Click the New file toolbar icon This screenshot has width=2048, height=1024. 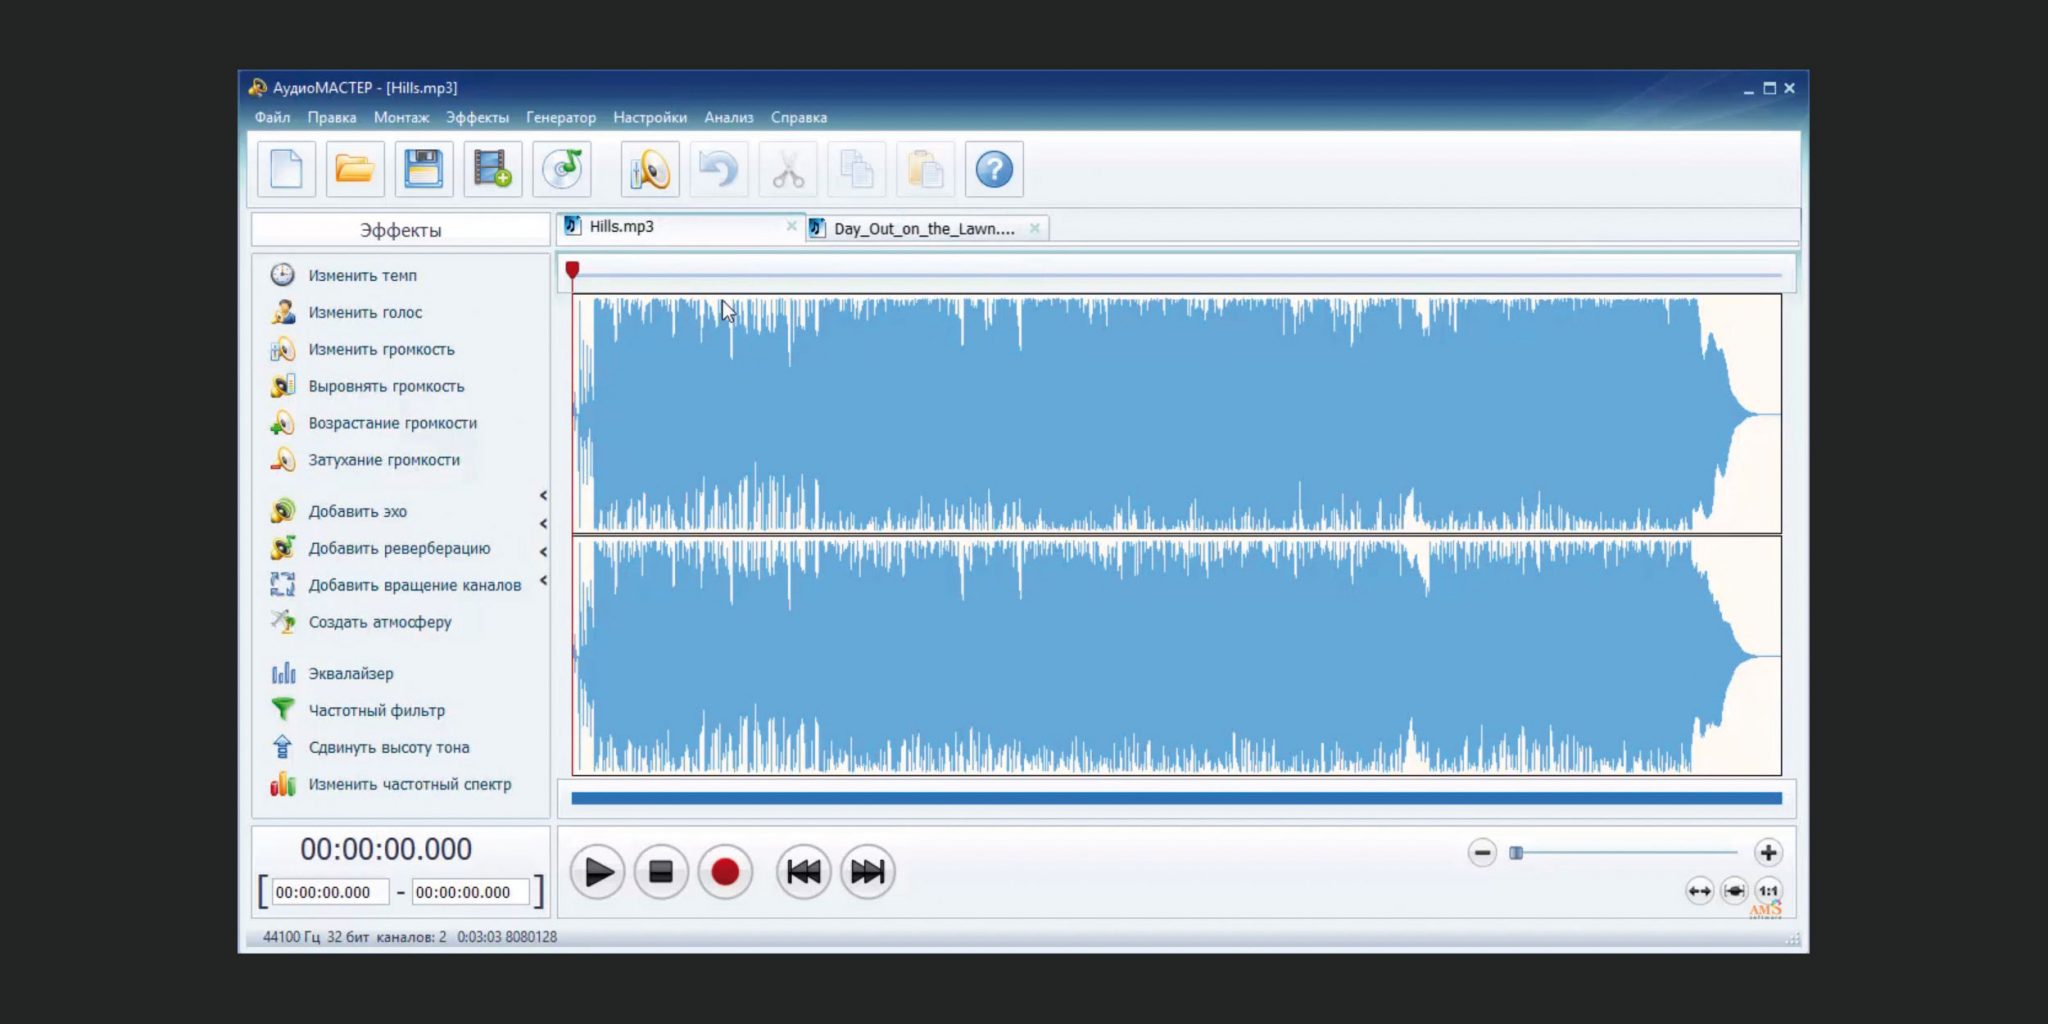287,169
